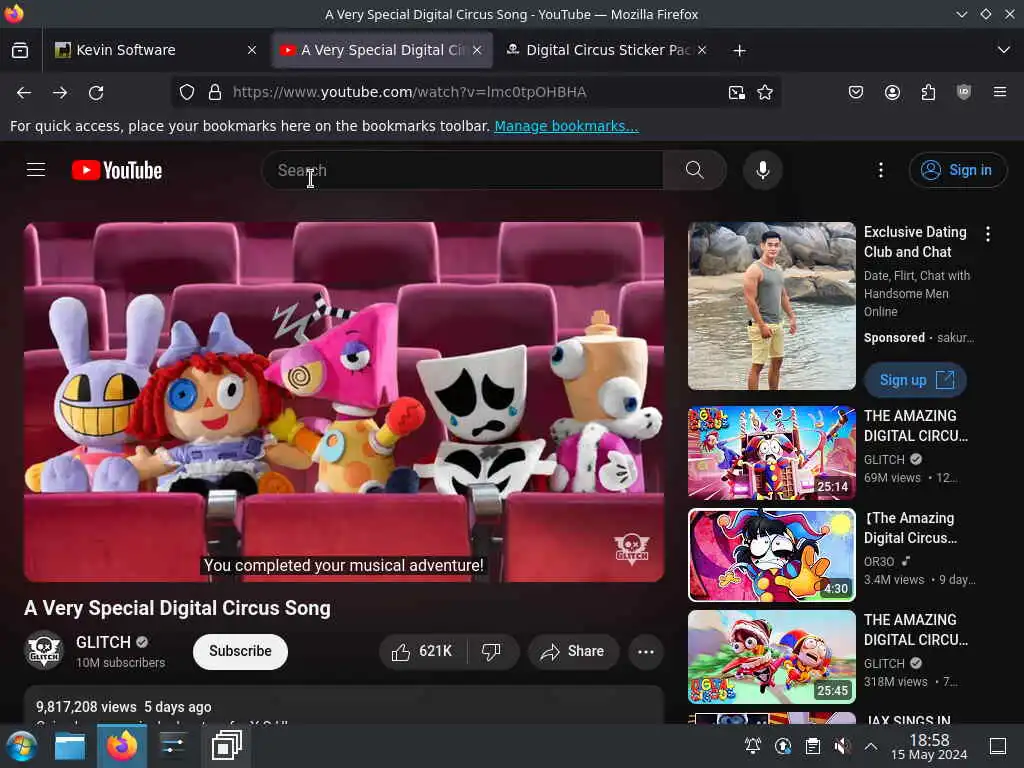Open file manager from taskbar
The width and height of the screenshot is (1024, 768).
point(70,746)
